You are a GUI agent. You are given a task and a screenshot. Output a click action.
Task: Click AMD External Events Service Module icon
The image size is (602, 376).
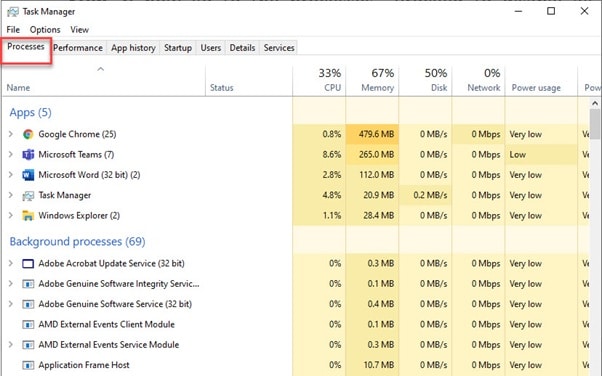point(28,345)
